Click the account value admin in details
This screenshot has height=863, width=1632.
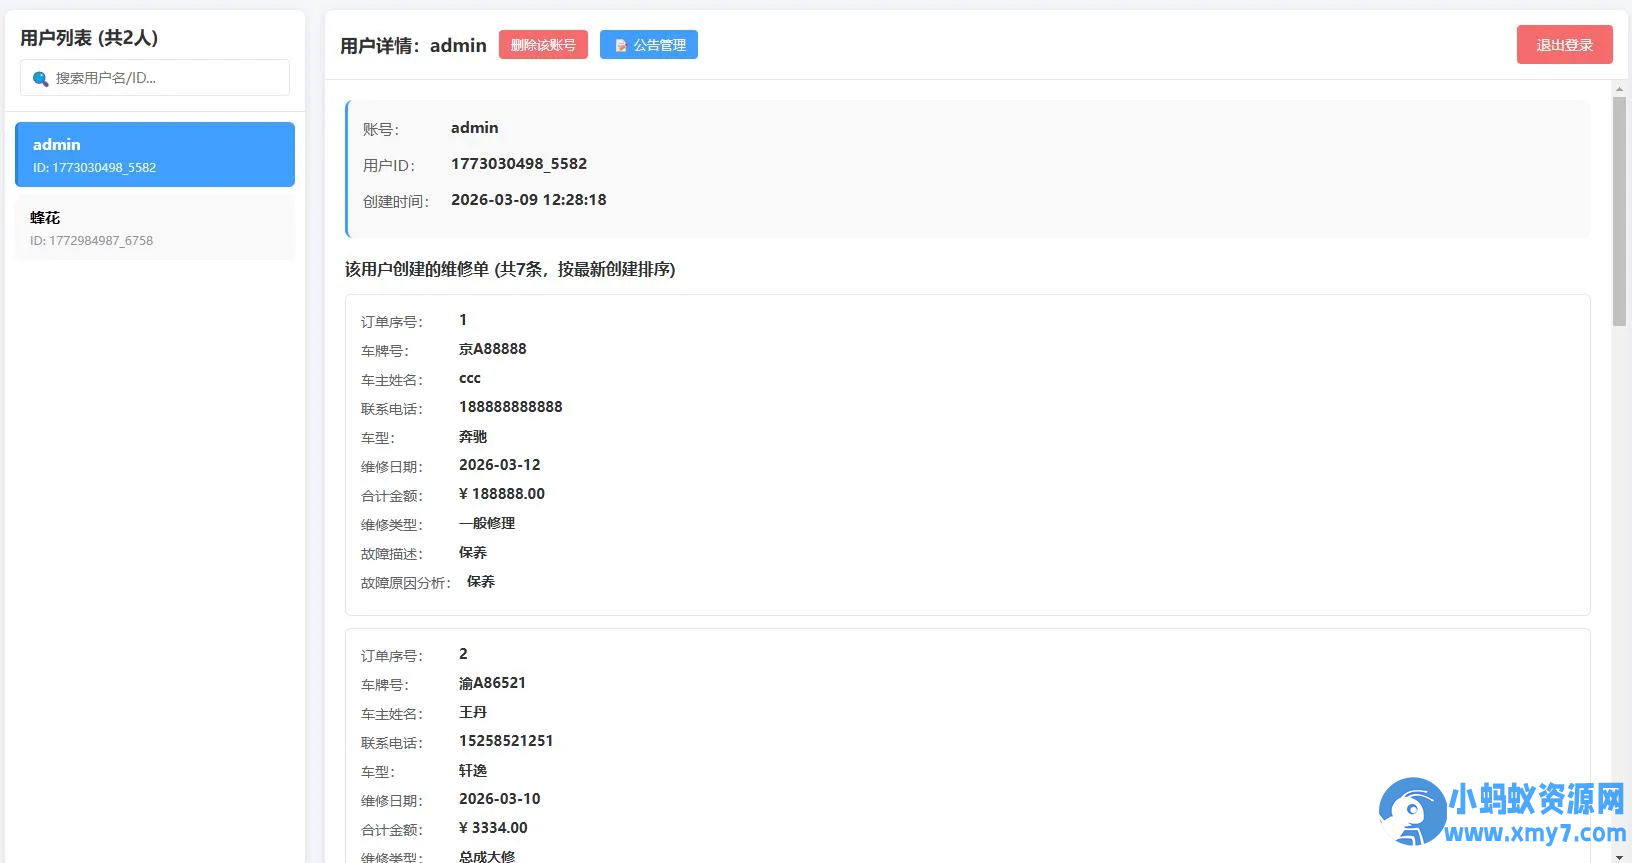point(474,128)
